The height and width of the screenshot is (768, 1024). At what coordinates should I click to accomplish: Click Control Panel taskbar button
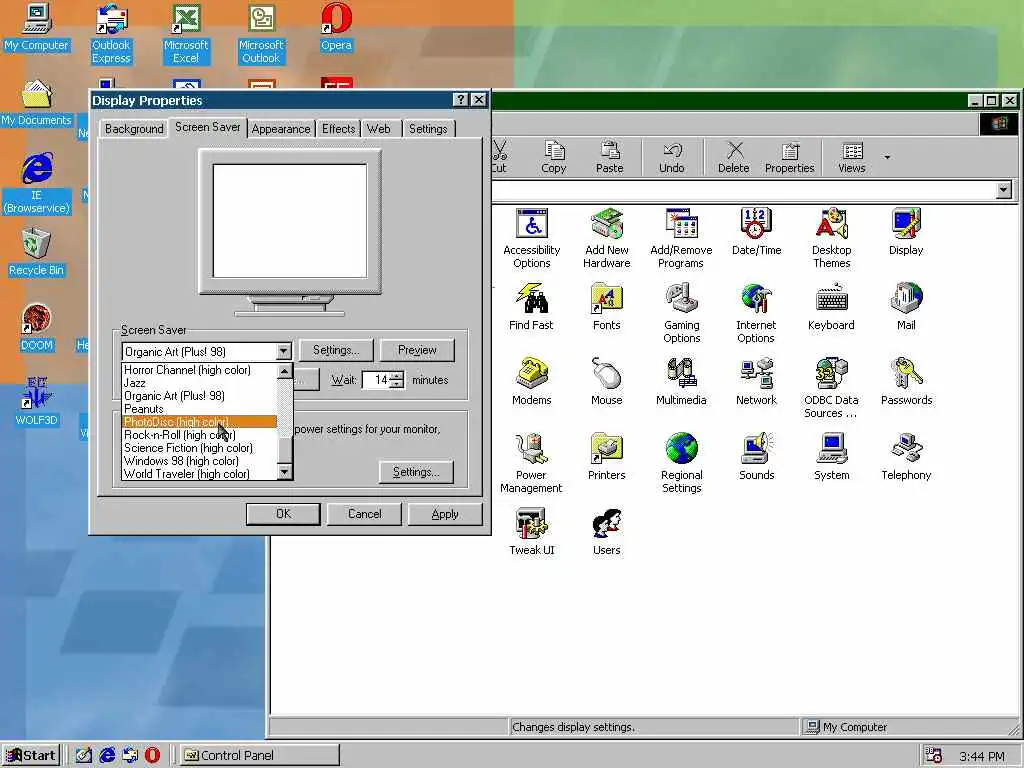[259, 755]
